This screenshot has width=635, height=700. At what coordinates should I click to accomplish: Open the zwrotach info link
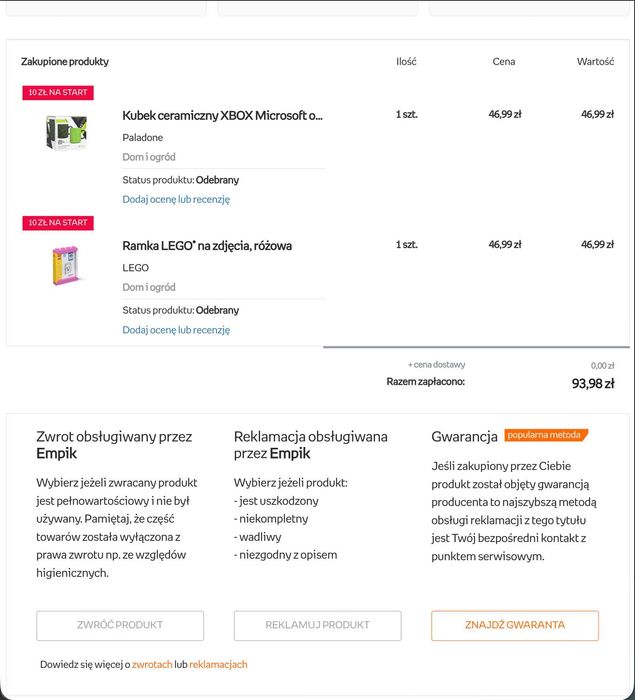click(x=152, y=664)
